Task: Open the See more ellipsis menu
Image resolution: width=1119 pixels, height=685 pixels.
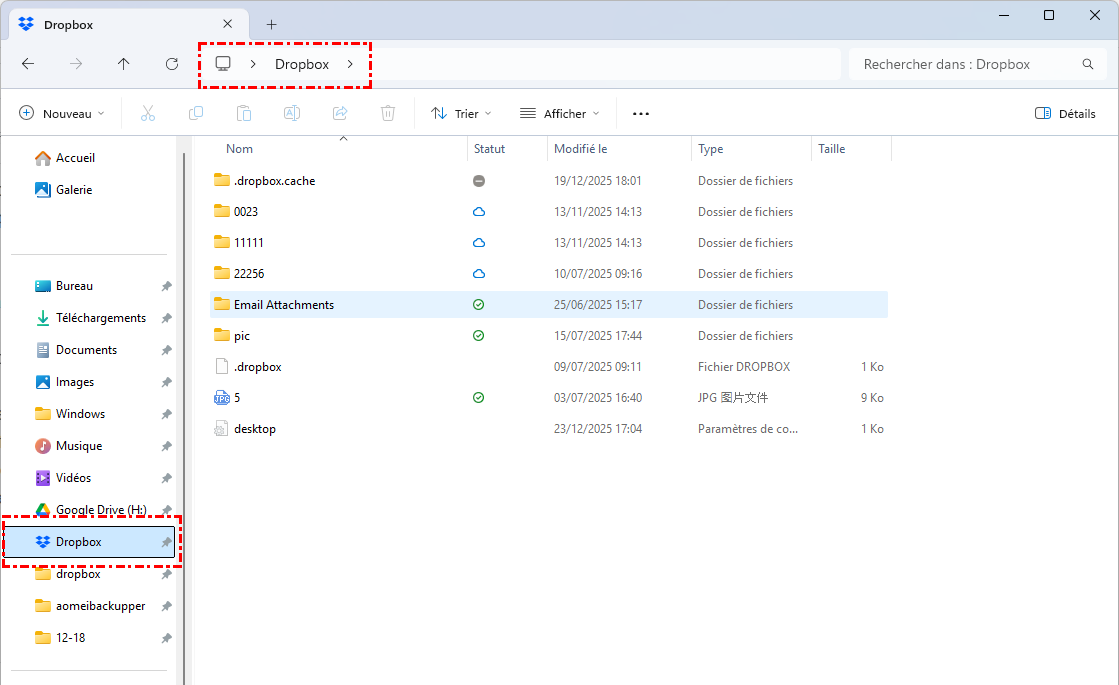Action: tap(641, 114)
